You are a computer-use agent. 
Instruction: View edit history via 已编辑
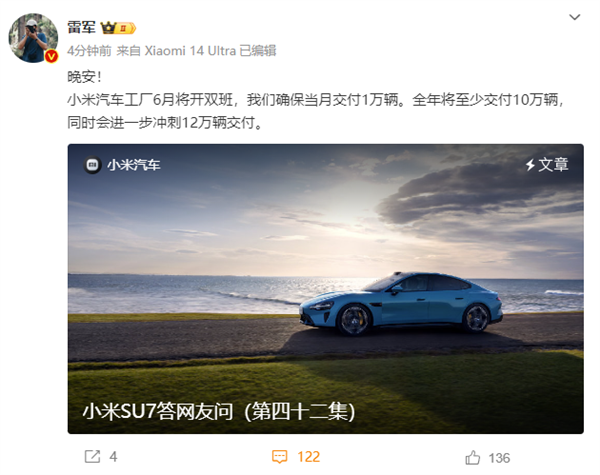coord(258,51)
